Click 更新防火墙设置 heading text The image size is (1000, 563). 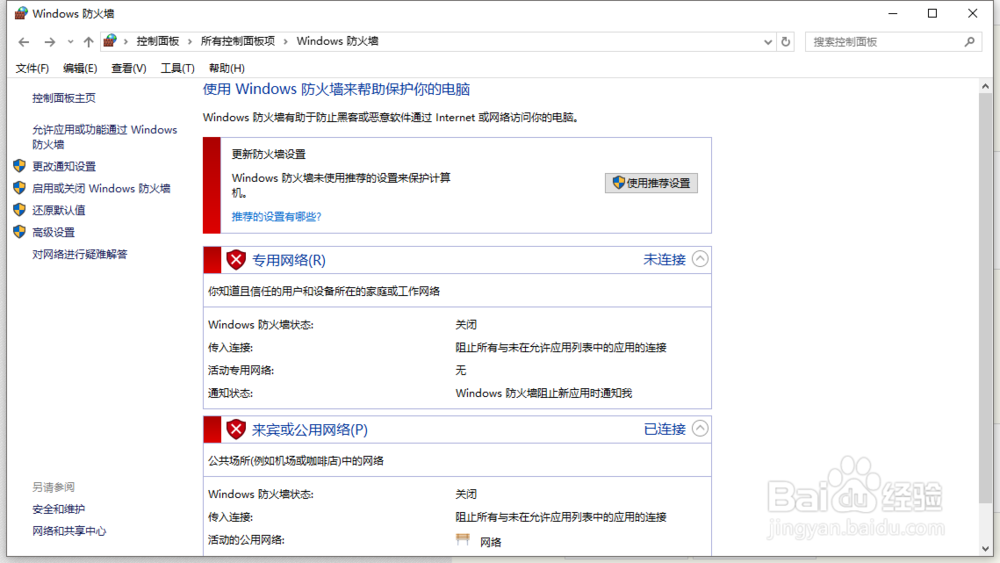pyautogui.click(x=268, y=154)
